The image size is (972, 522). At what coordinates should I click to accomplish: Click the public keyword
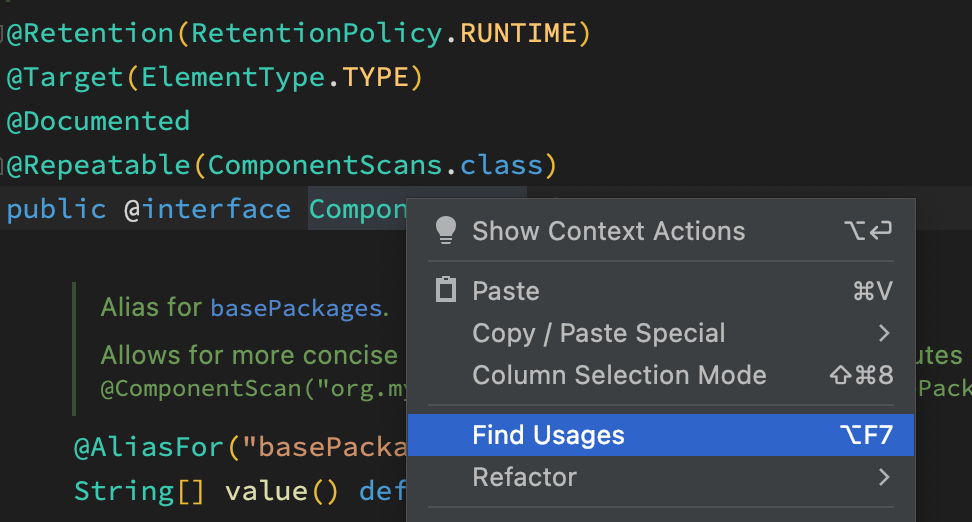tap(56, 209)
